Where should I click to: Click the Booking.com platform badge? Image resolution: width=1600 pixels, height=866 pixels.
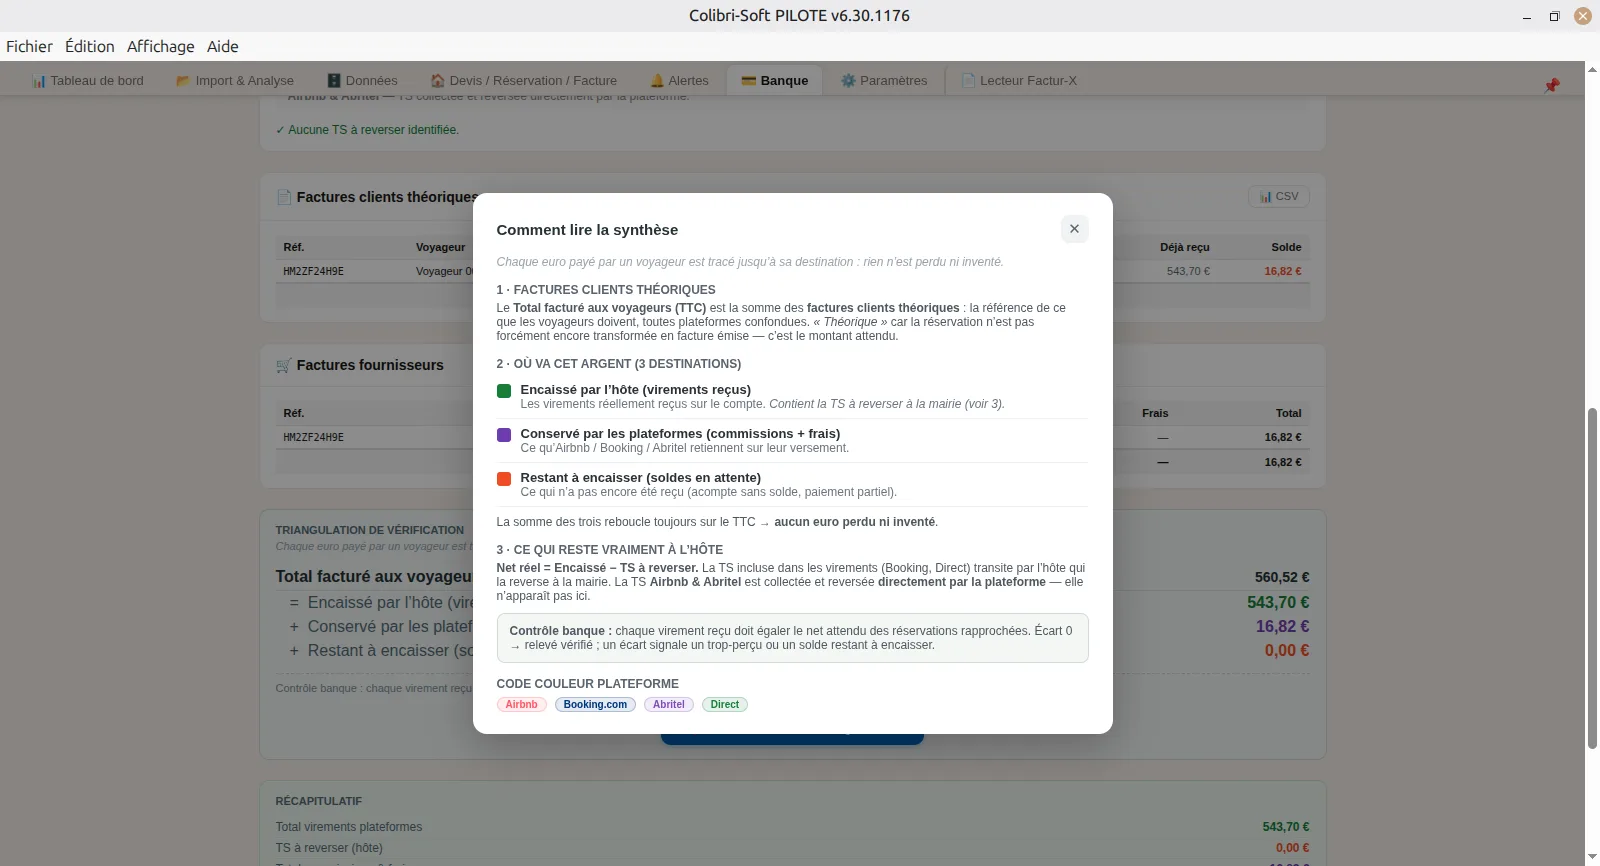[595, 704]
